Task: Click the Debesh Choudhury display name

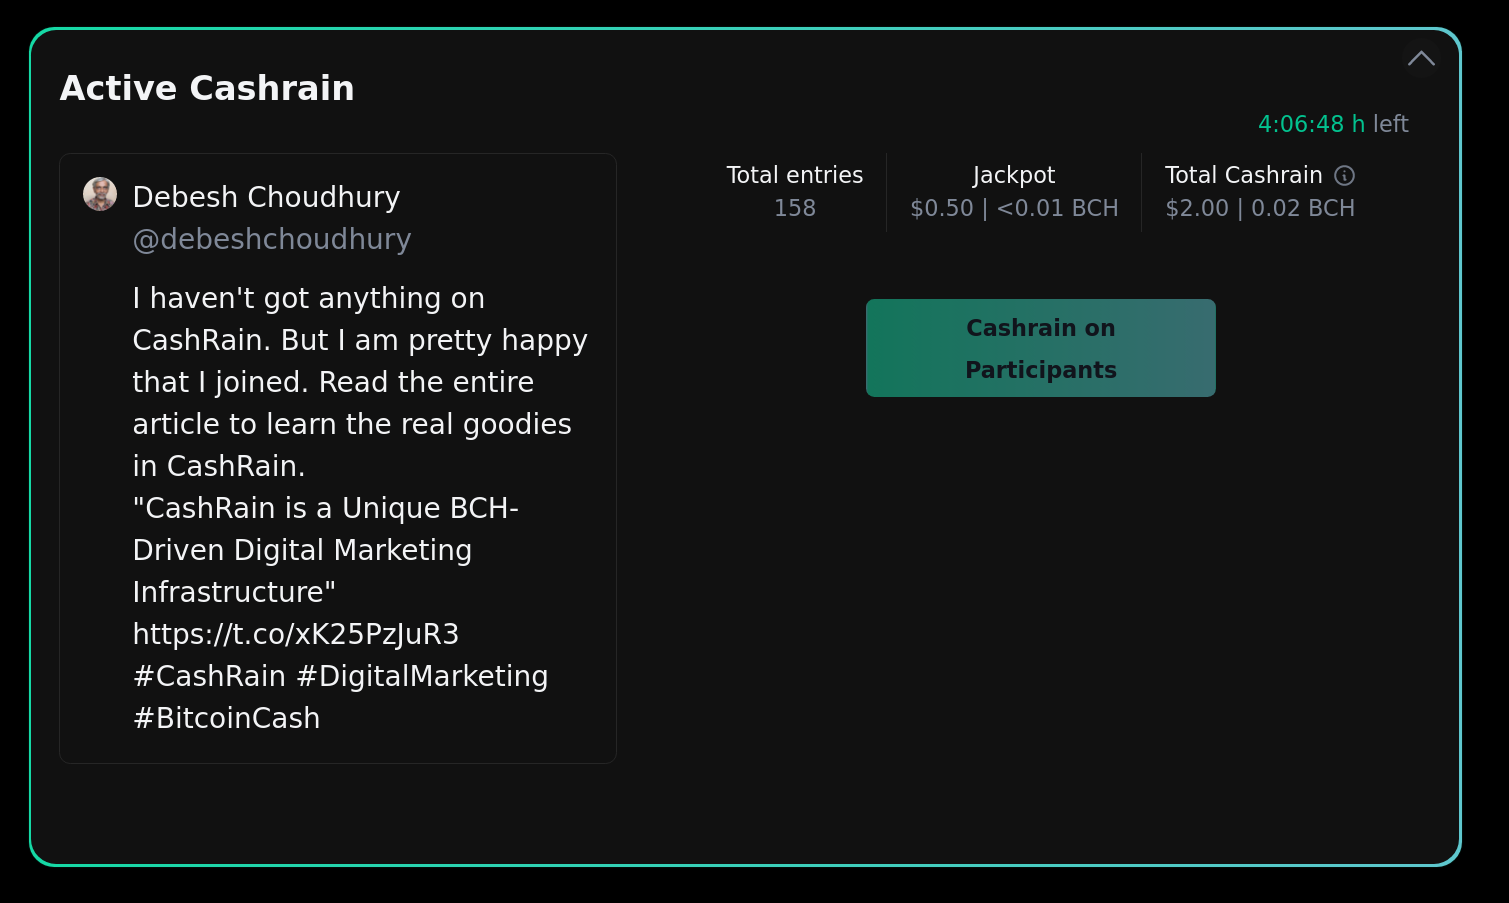Action: pos(266,197)
